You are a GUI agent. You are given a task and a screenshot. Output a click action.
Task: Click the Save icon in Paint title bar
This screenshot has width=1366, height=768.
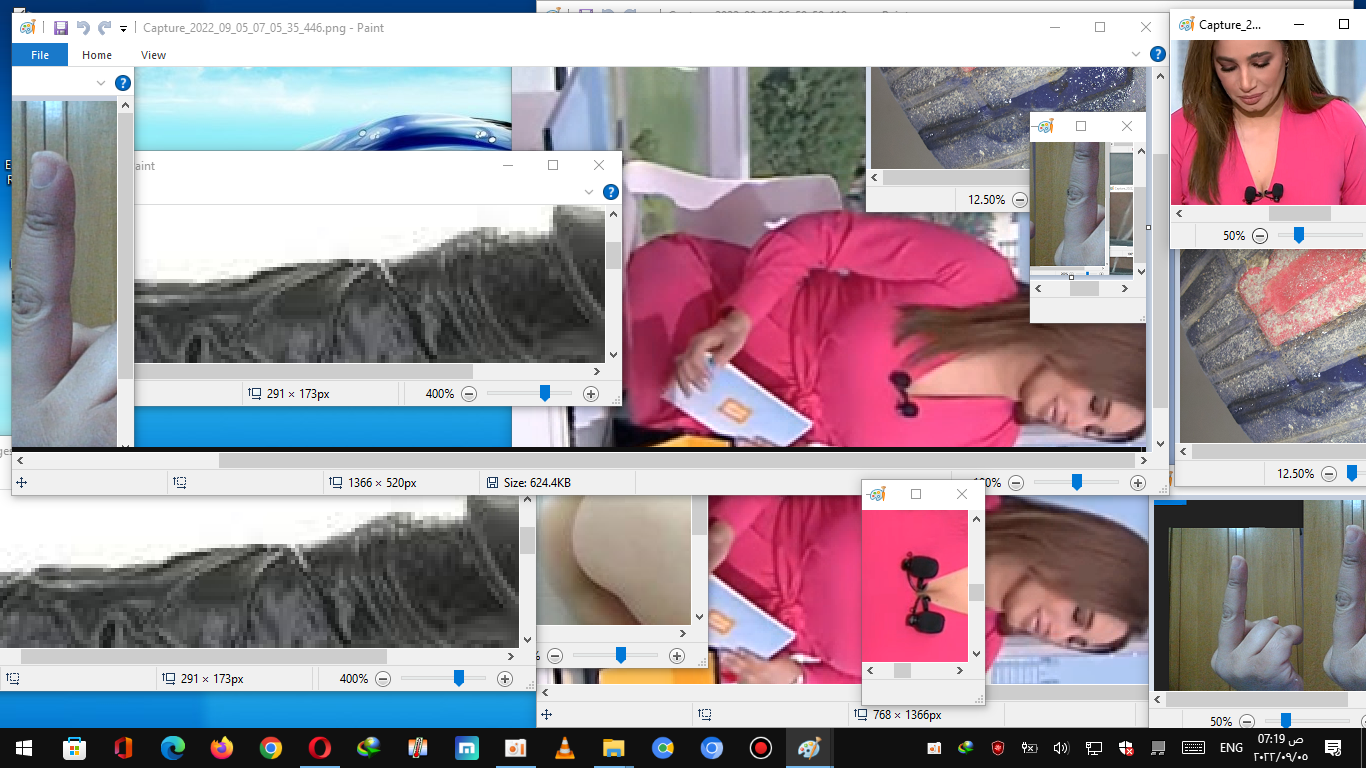pyautogui.click(x=61, y=28)
